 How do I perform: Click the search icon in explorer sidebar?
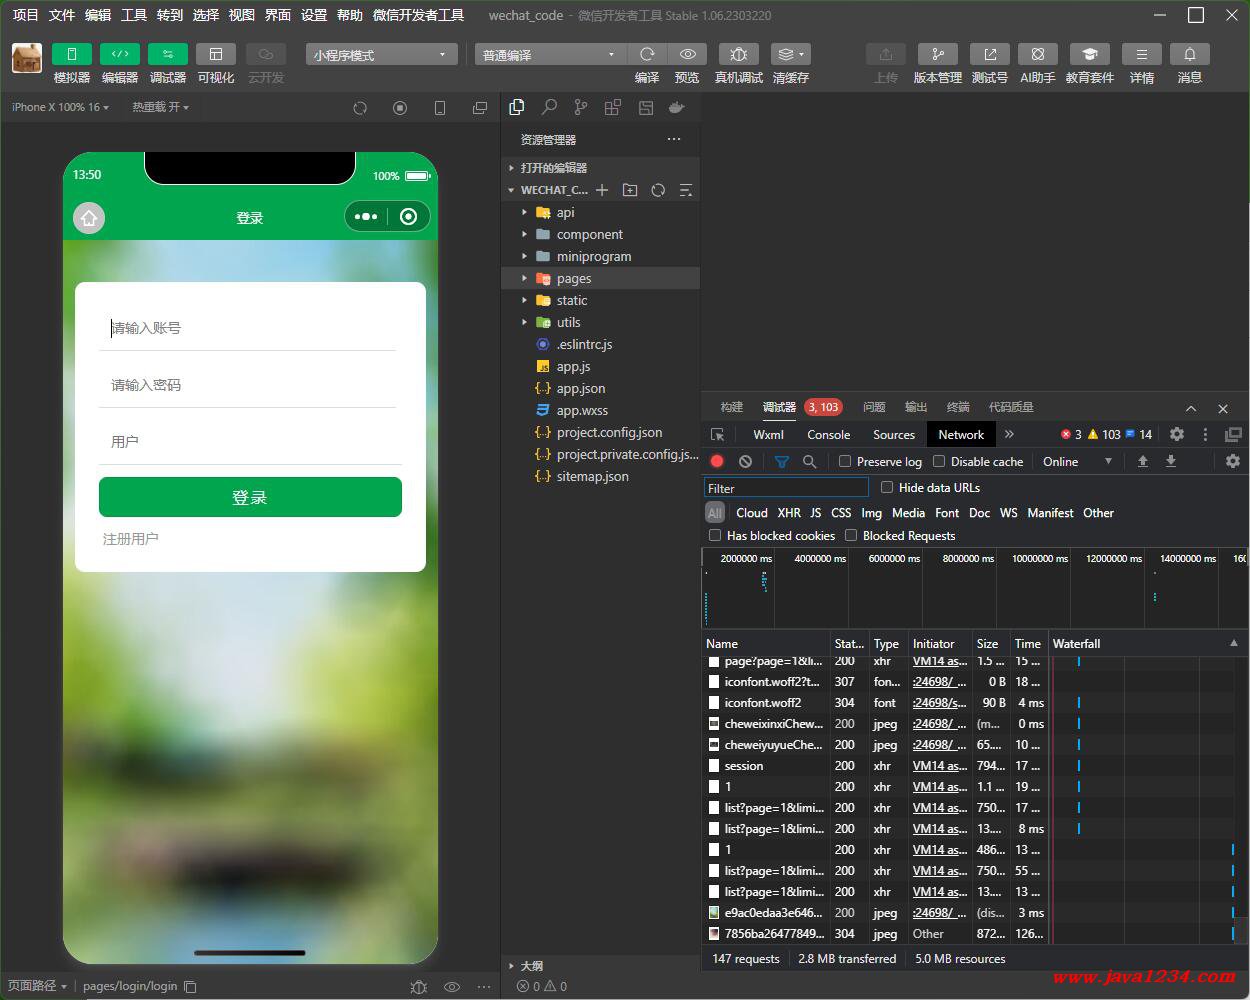(549, 107)
